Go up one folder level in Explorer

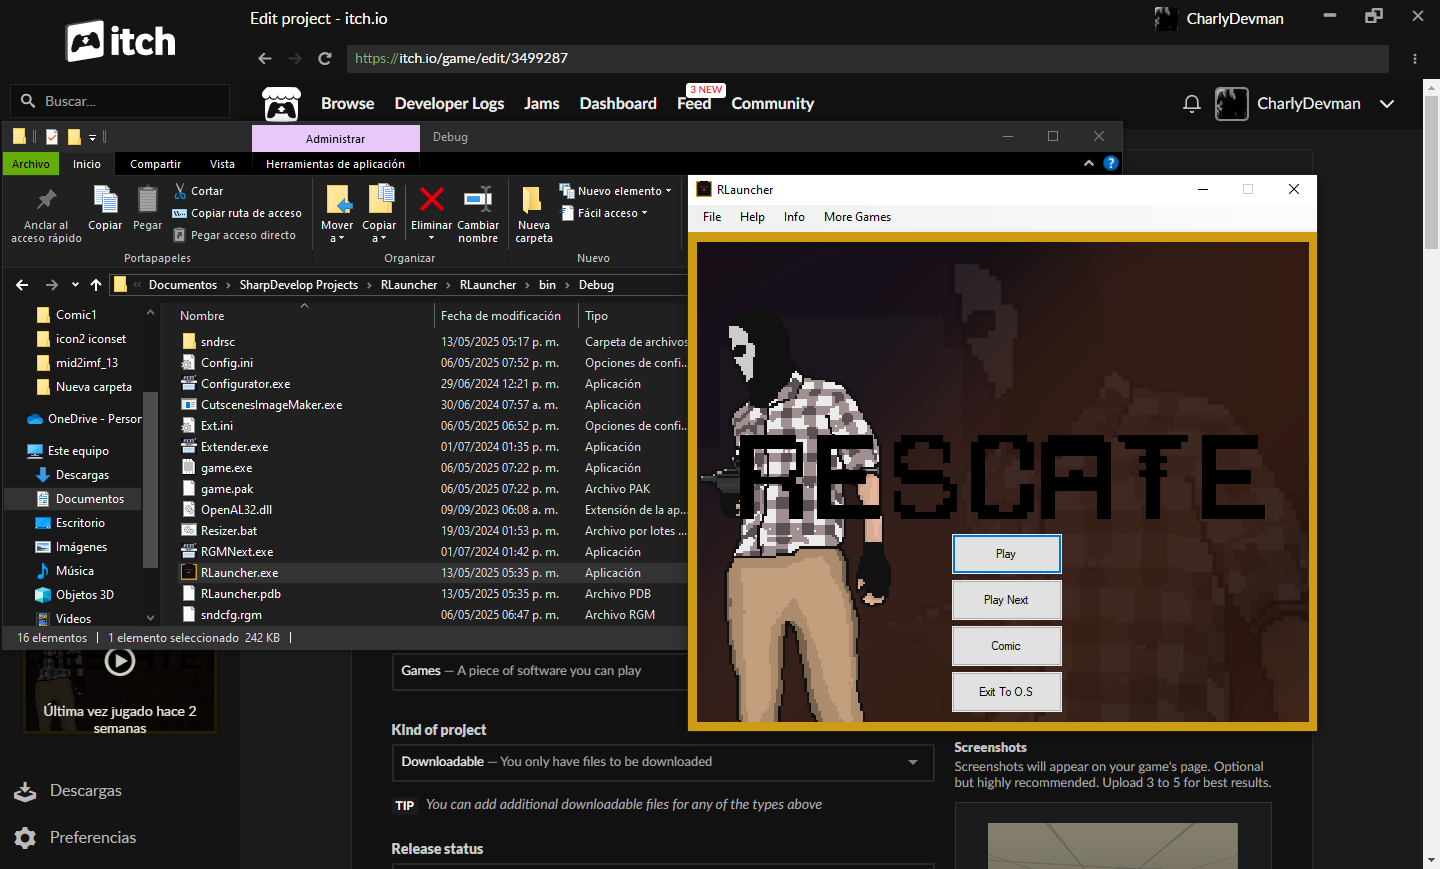(x=96, y=285)
